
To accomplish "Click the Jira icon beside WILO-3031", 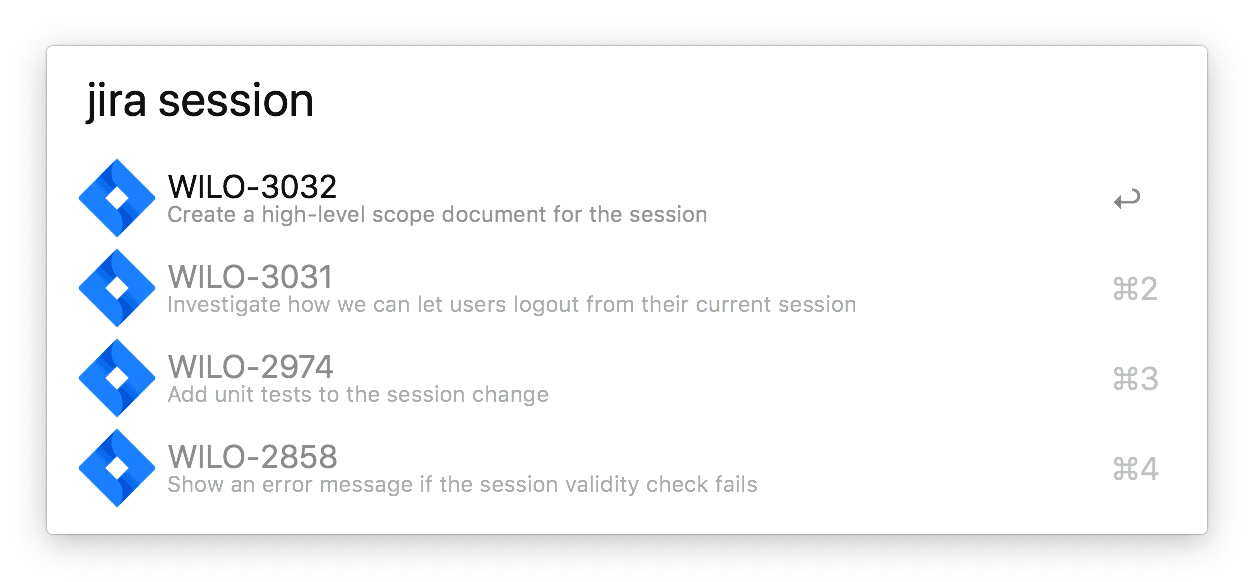I will [117, 288].
